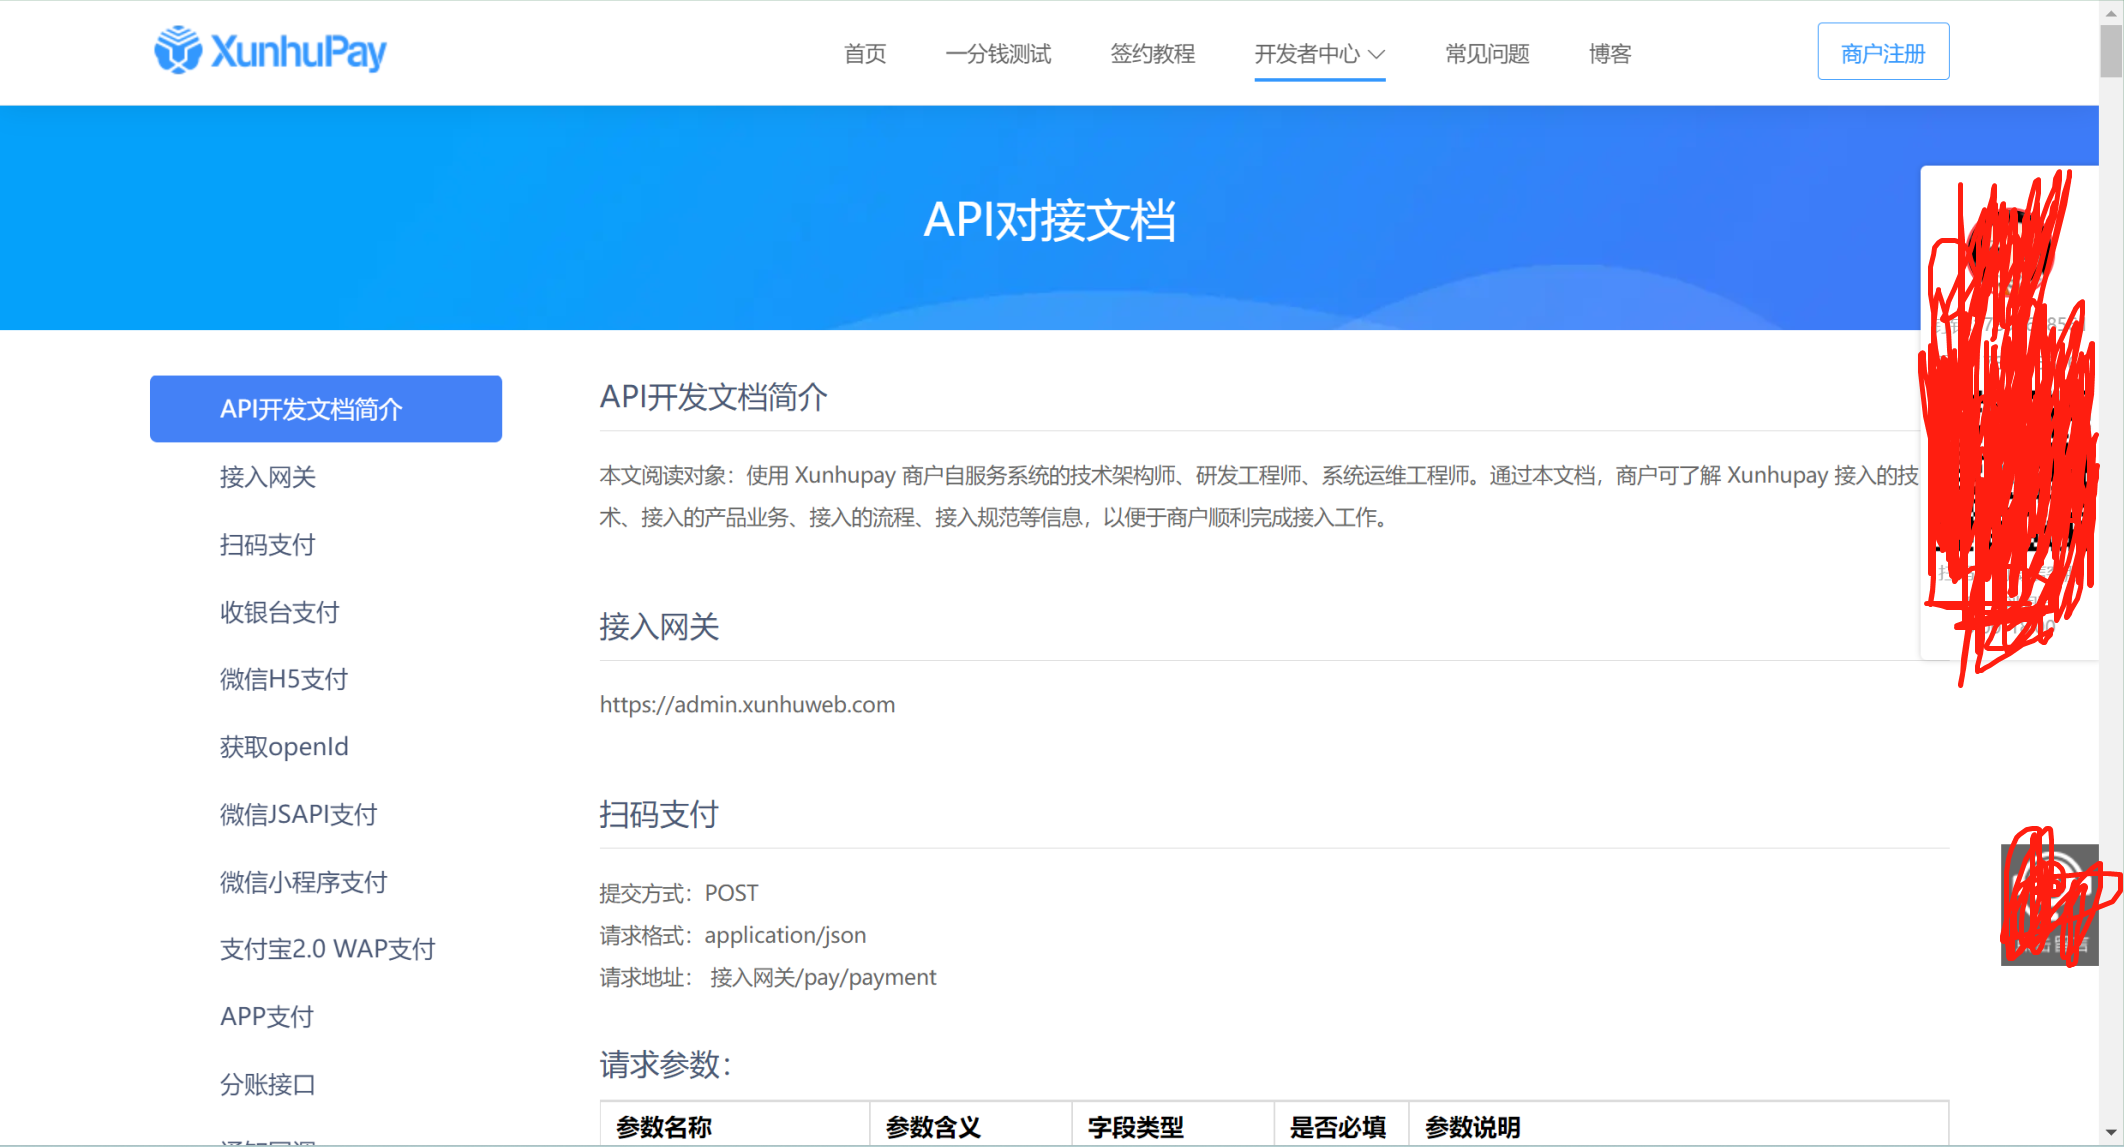Click the page vertical scrollbar thumb

pos(2111,50)
